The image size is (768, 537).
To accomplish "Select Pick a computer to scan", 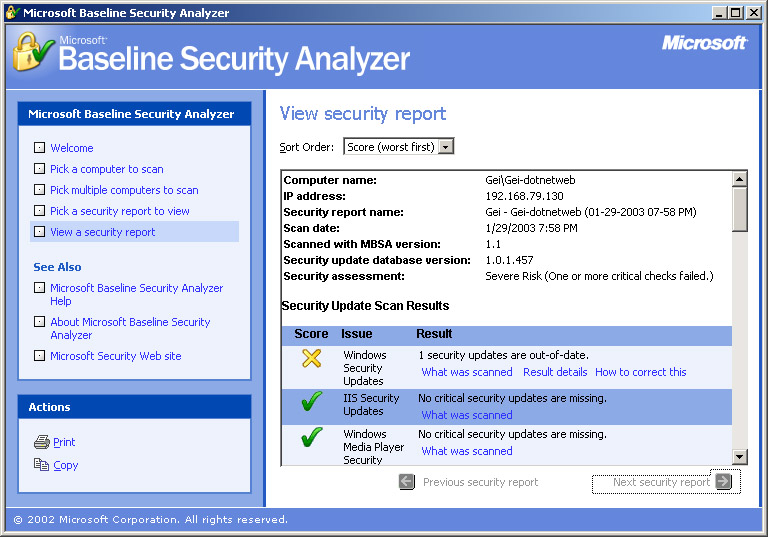I will pos(107,169).
